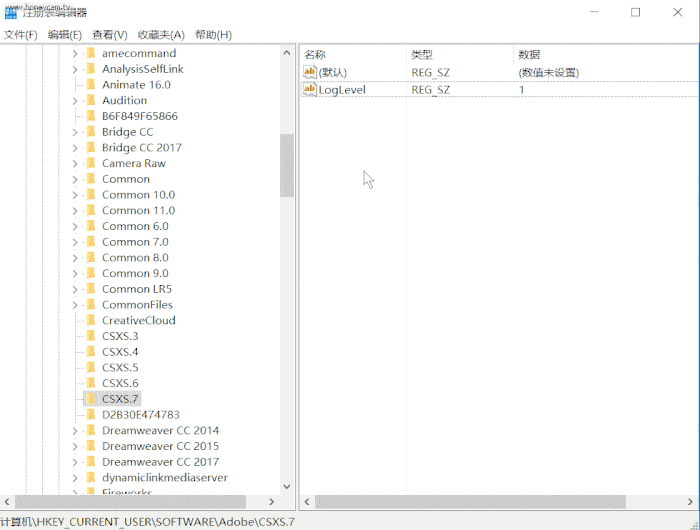Click the Common 11.0 folder icon
Image resolution: width=700 pixels, height=530 pixels.
tap(91, 210)
